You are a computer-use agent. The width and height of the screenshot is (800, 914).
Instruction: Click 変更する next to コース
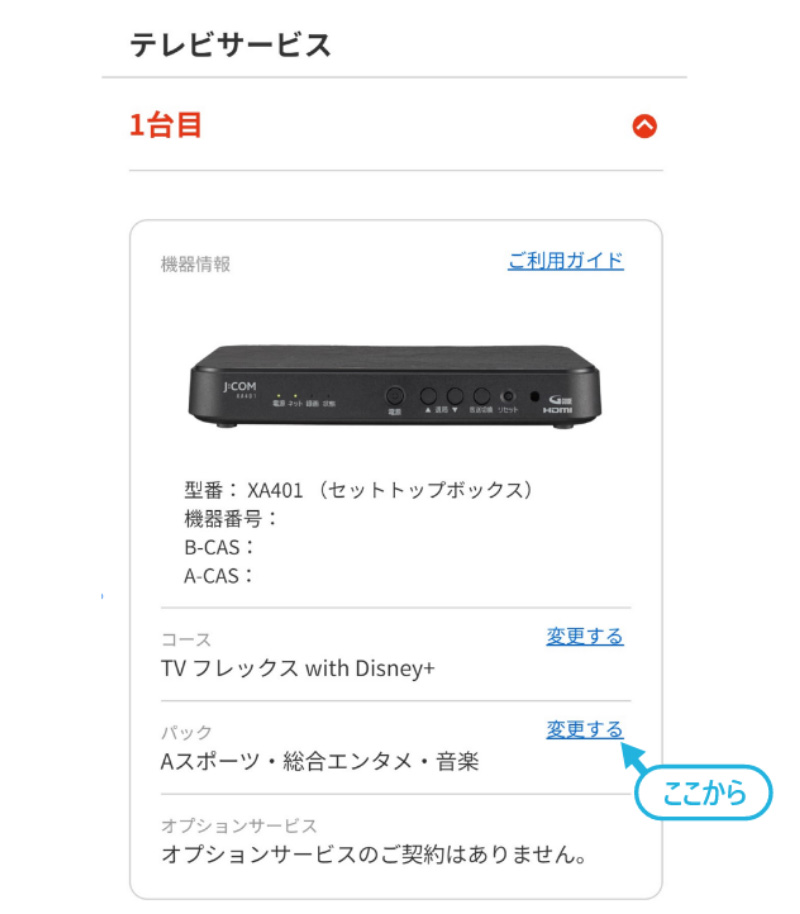(585, 636)
